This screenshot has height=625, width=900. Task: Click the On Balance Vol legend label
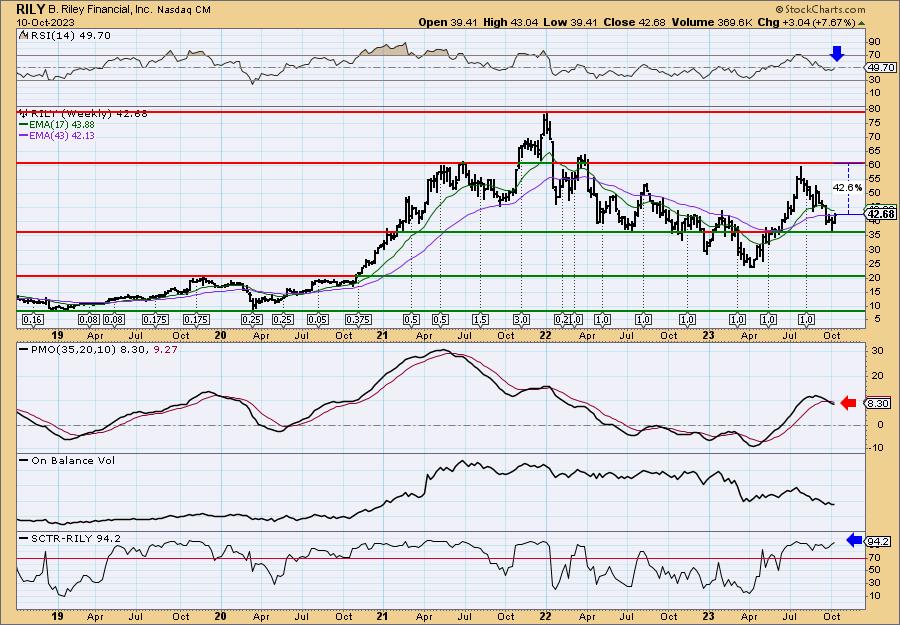coord(72,460)
